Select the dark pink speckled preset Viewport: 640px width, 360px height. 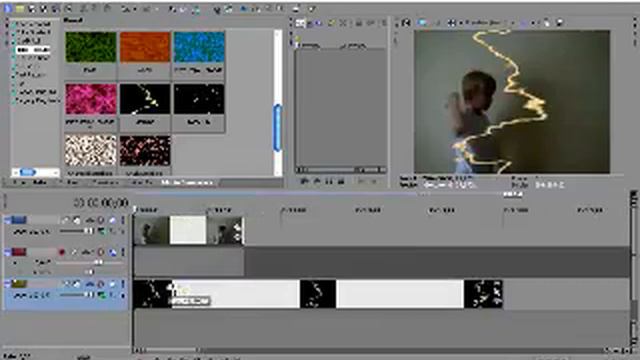(144, 151)
